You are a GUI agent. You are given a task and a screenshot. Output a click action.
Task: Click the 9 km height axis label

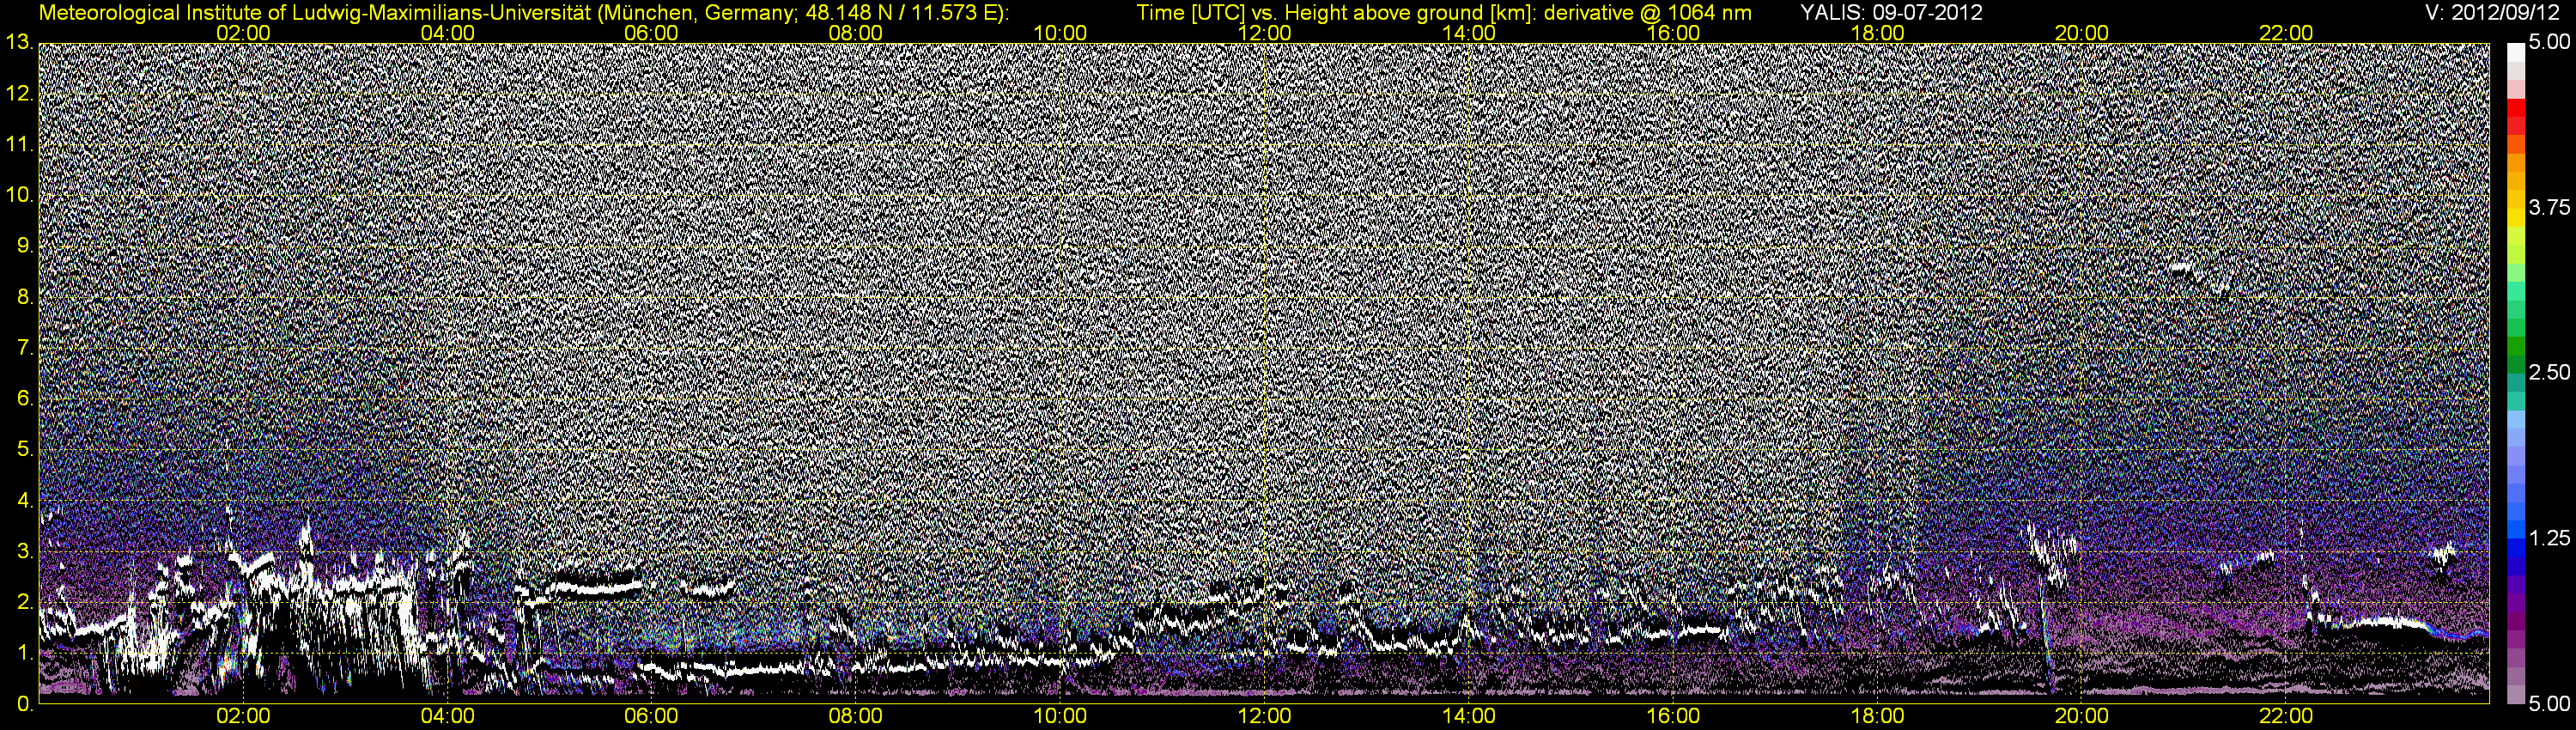(25, 246)
